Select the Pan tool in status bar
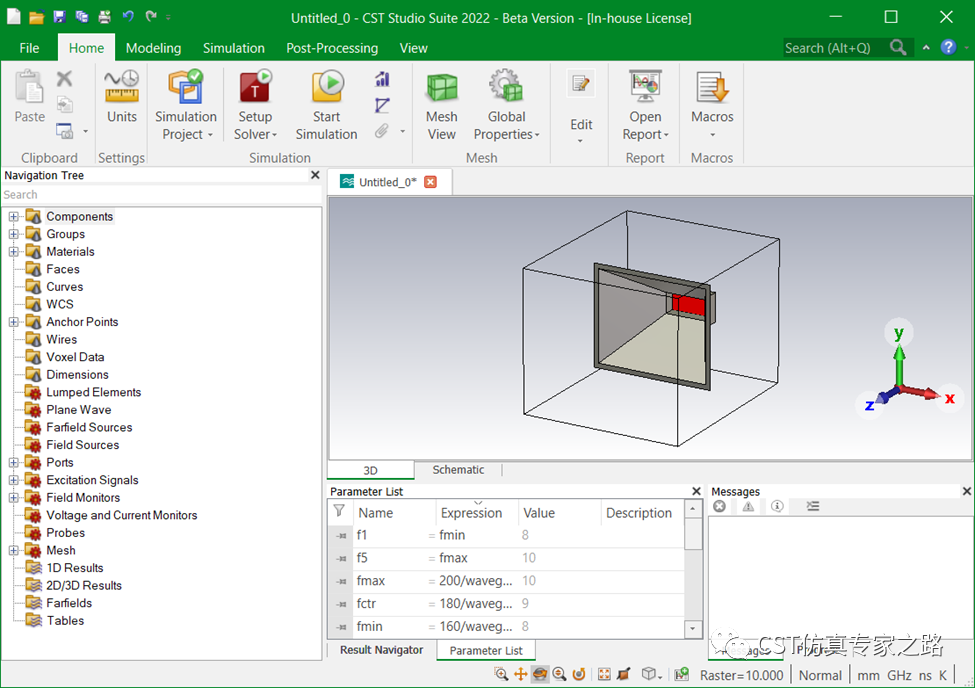Viewport: 975px width, 688px height. 520,674
